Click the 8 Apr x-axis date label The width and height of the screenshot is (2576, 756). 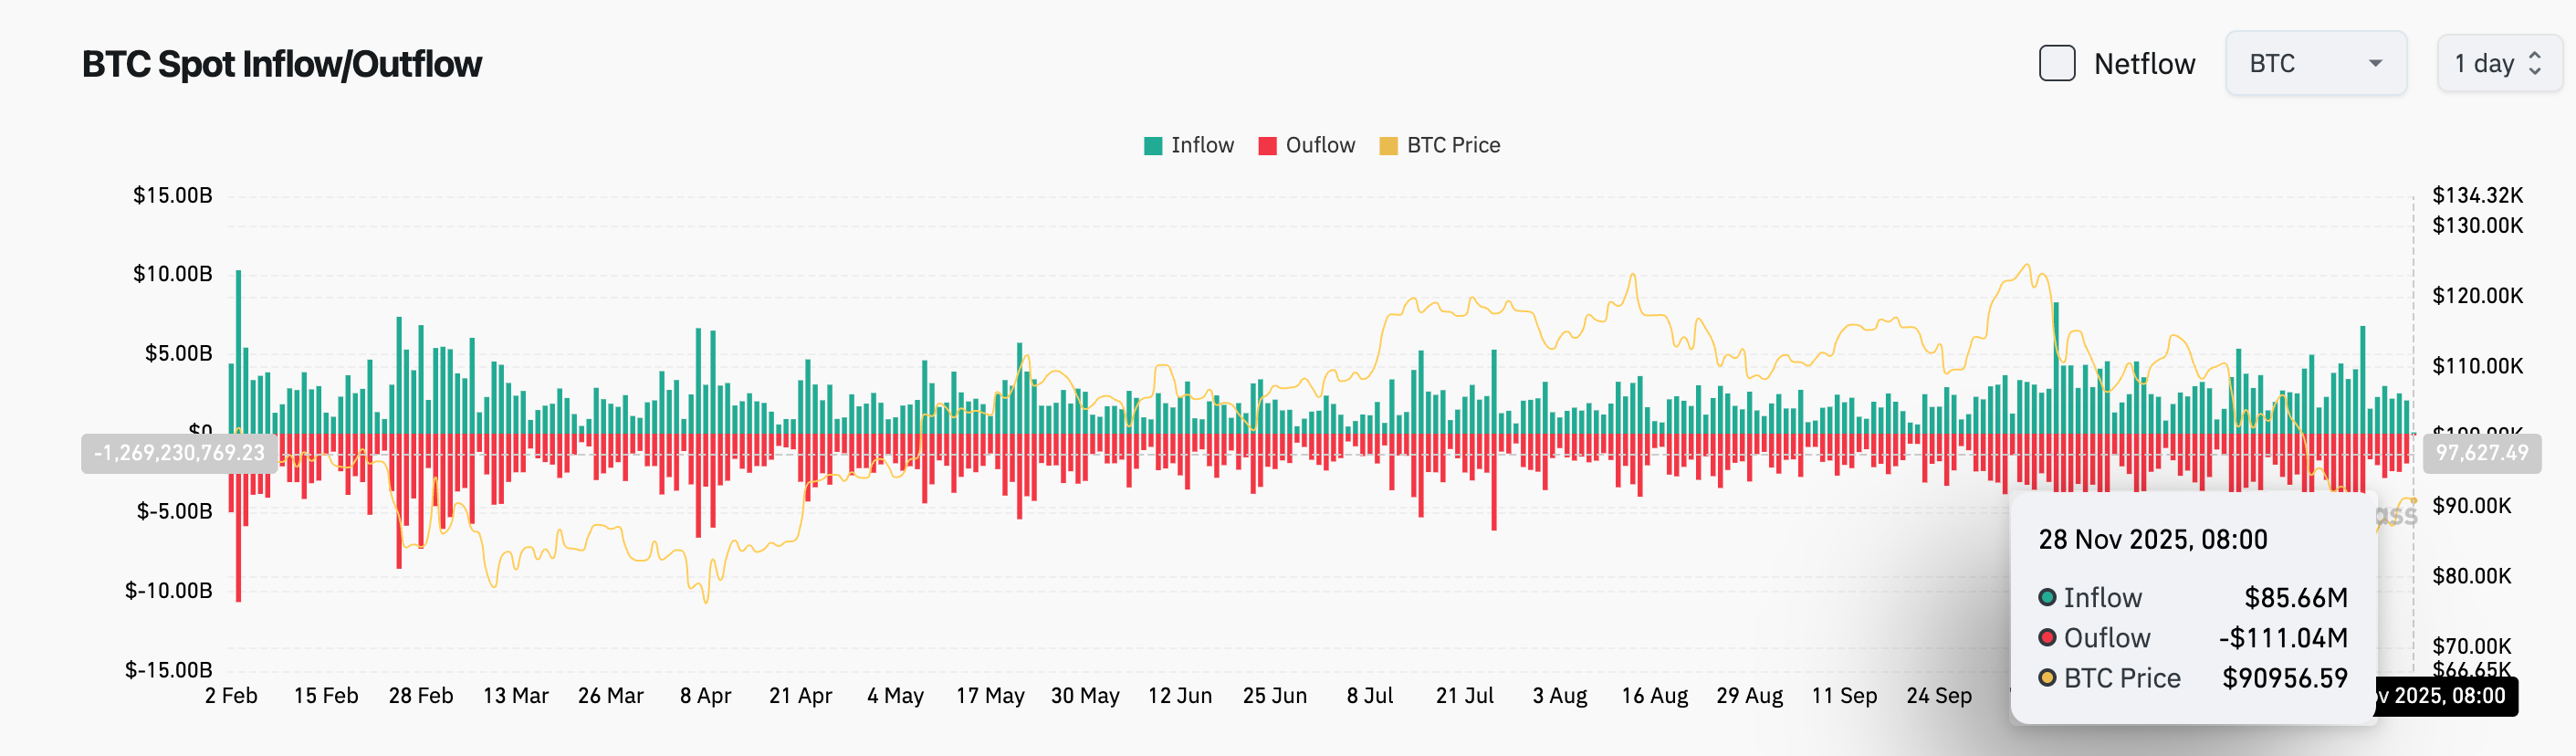coord(705,696)
